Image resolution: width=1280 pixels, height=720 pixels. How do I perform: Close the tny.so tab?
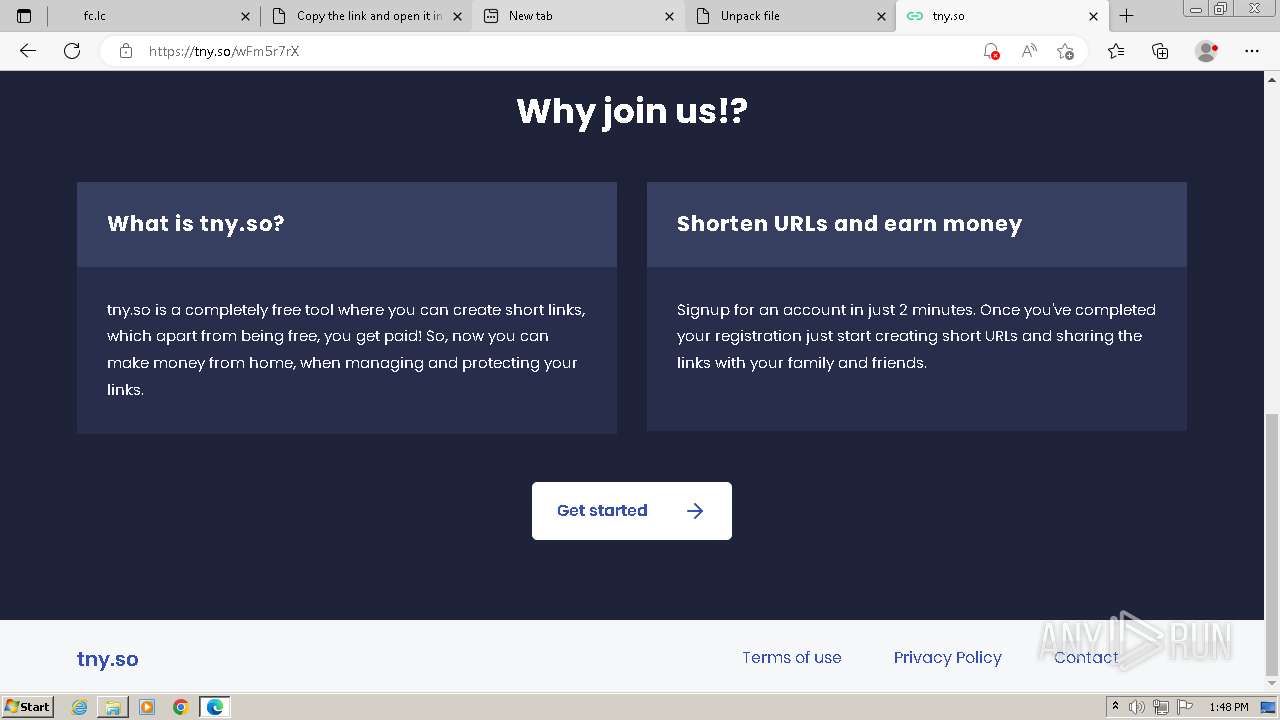[1094, 16]
